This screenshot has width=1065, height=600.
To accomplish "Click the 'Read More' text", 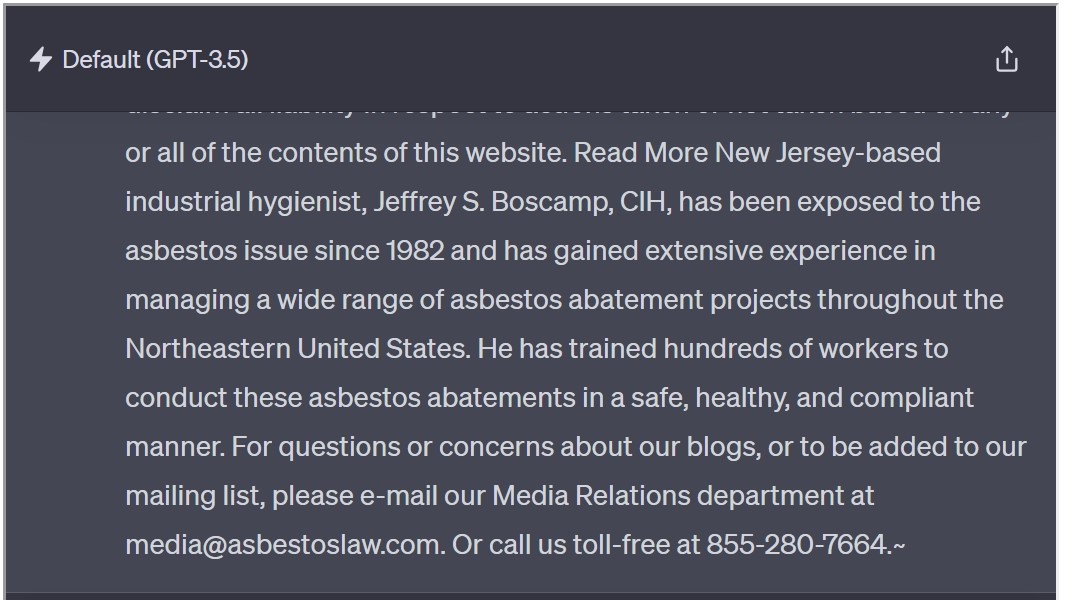I will pyautogui.click(x=641, y=153).
